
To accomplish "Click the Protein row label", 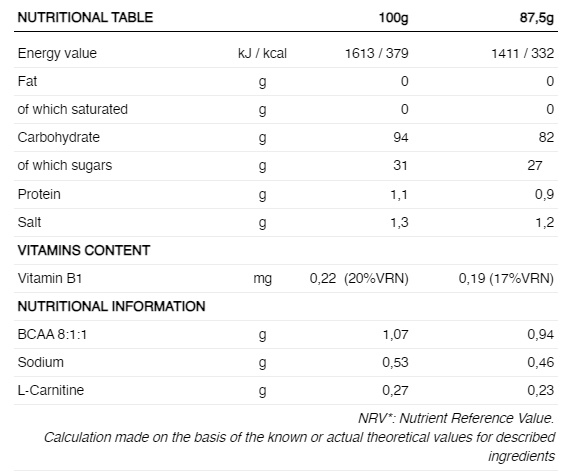I will [x=39, y=194].
